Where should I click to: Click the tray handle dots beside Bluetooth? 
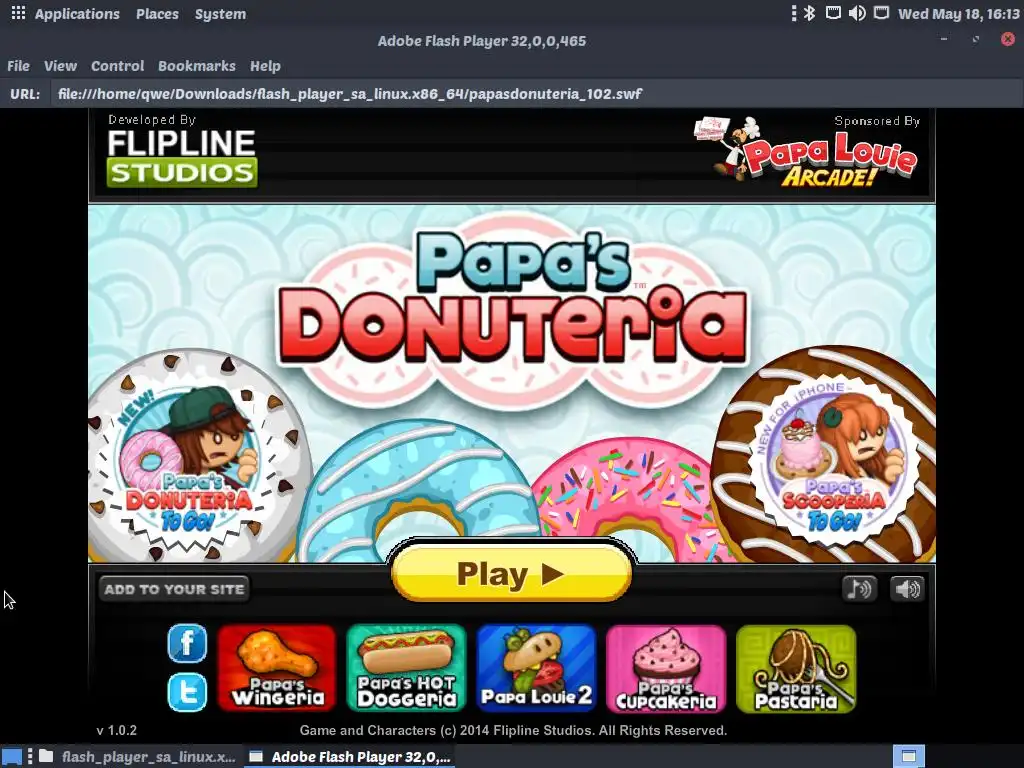pyautogui.click(x=793, y=13)
